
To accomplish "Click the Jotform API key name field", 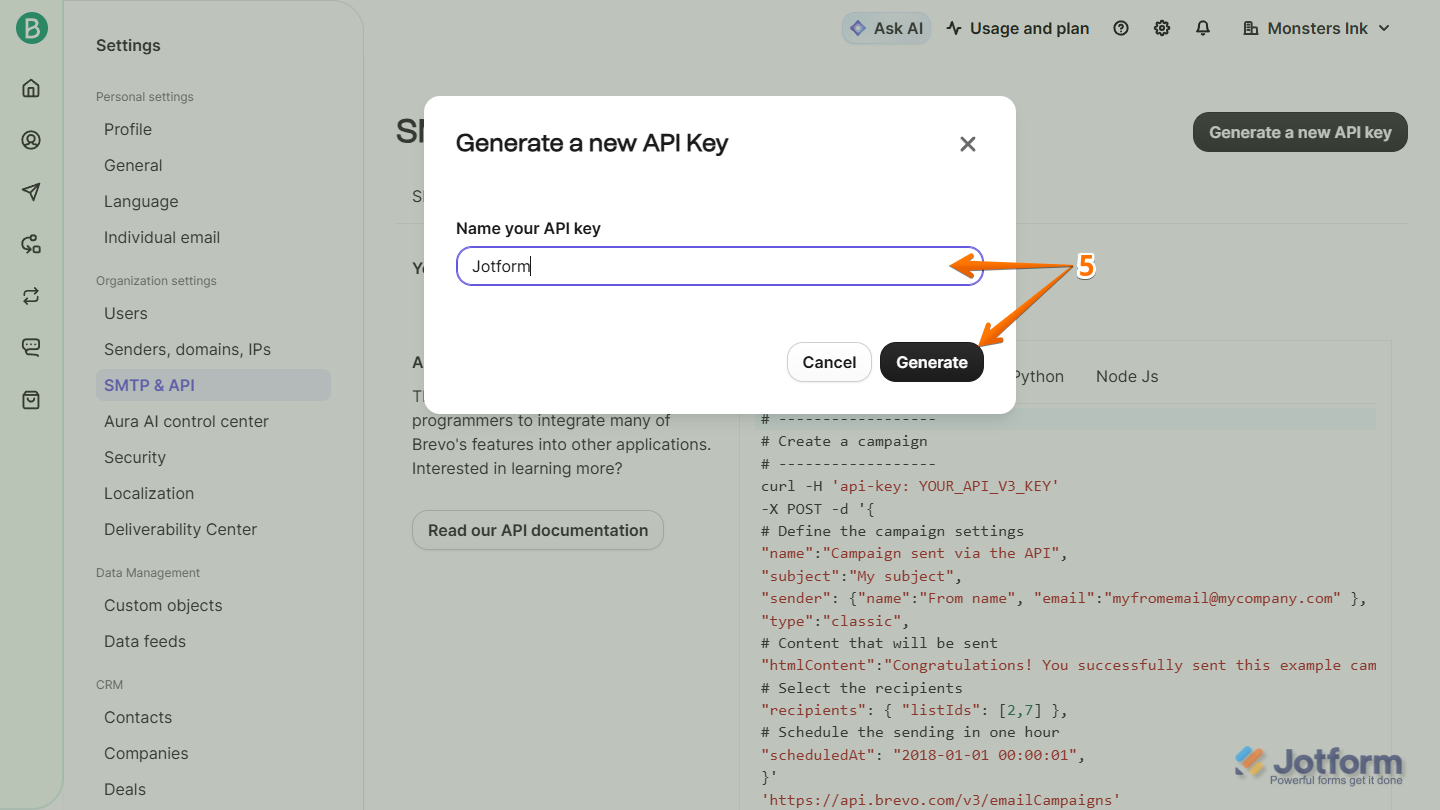I will (x=700, y=266).
